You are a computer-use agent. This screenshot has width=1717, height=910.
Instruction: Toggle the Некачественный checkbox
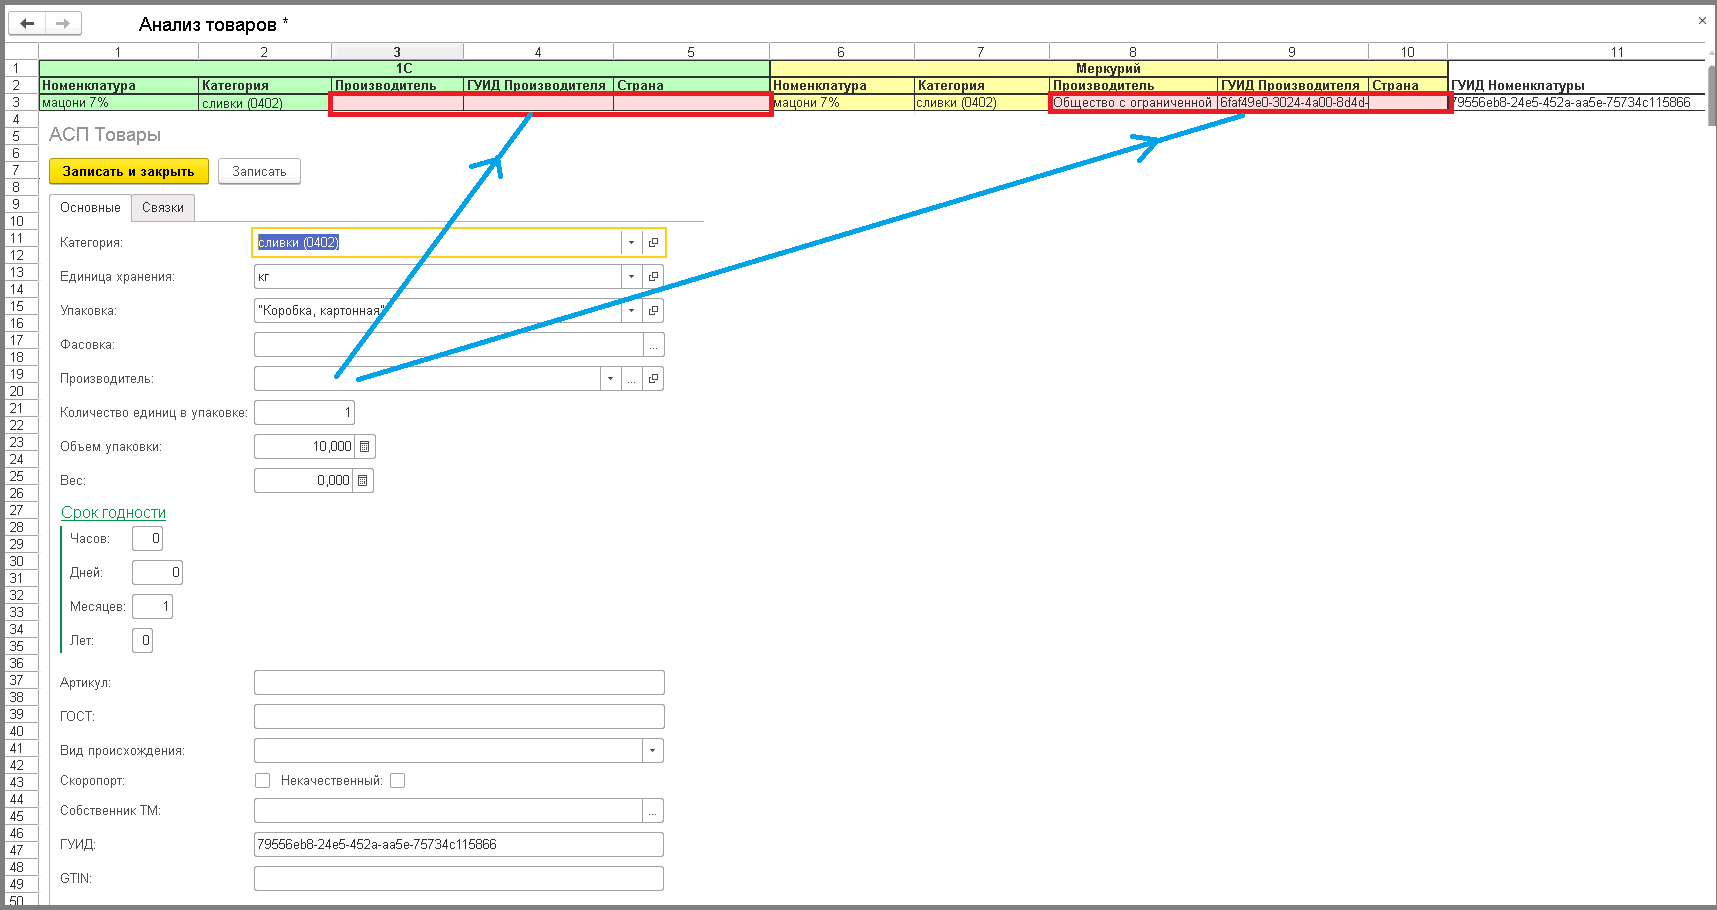[397, 780]
